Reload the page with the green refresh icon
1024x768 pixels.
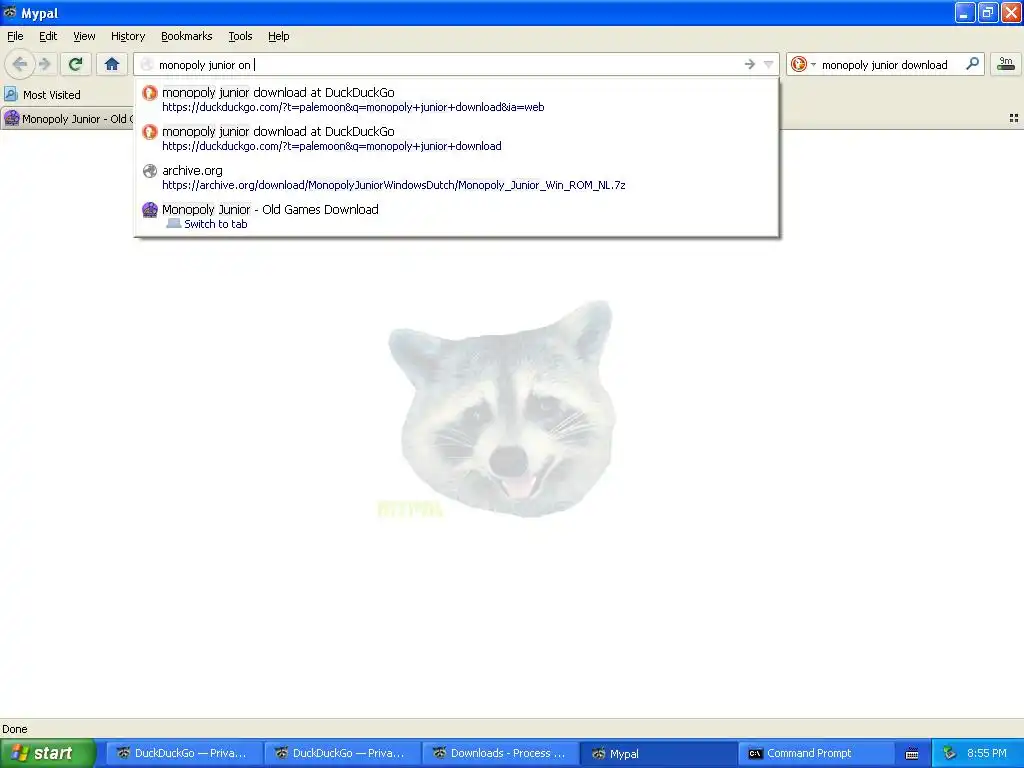click(76, 64)
